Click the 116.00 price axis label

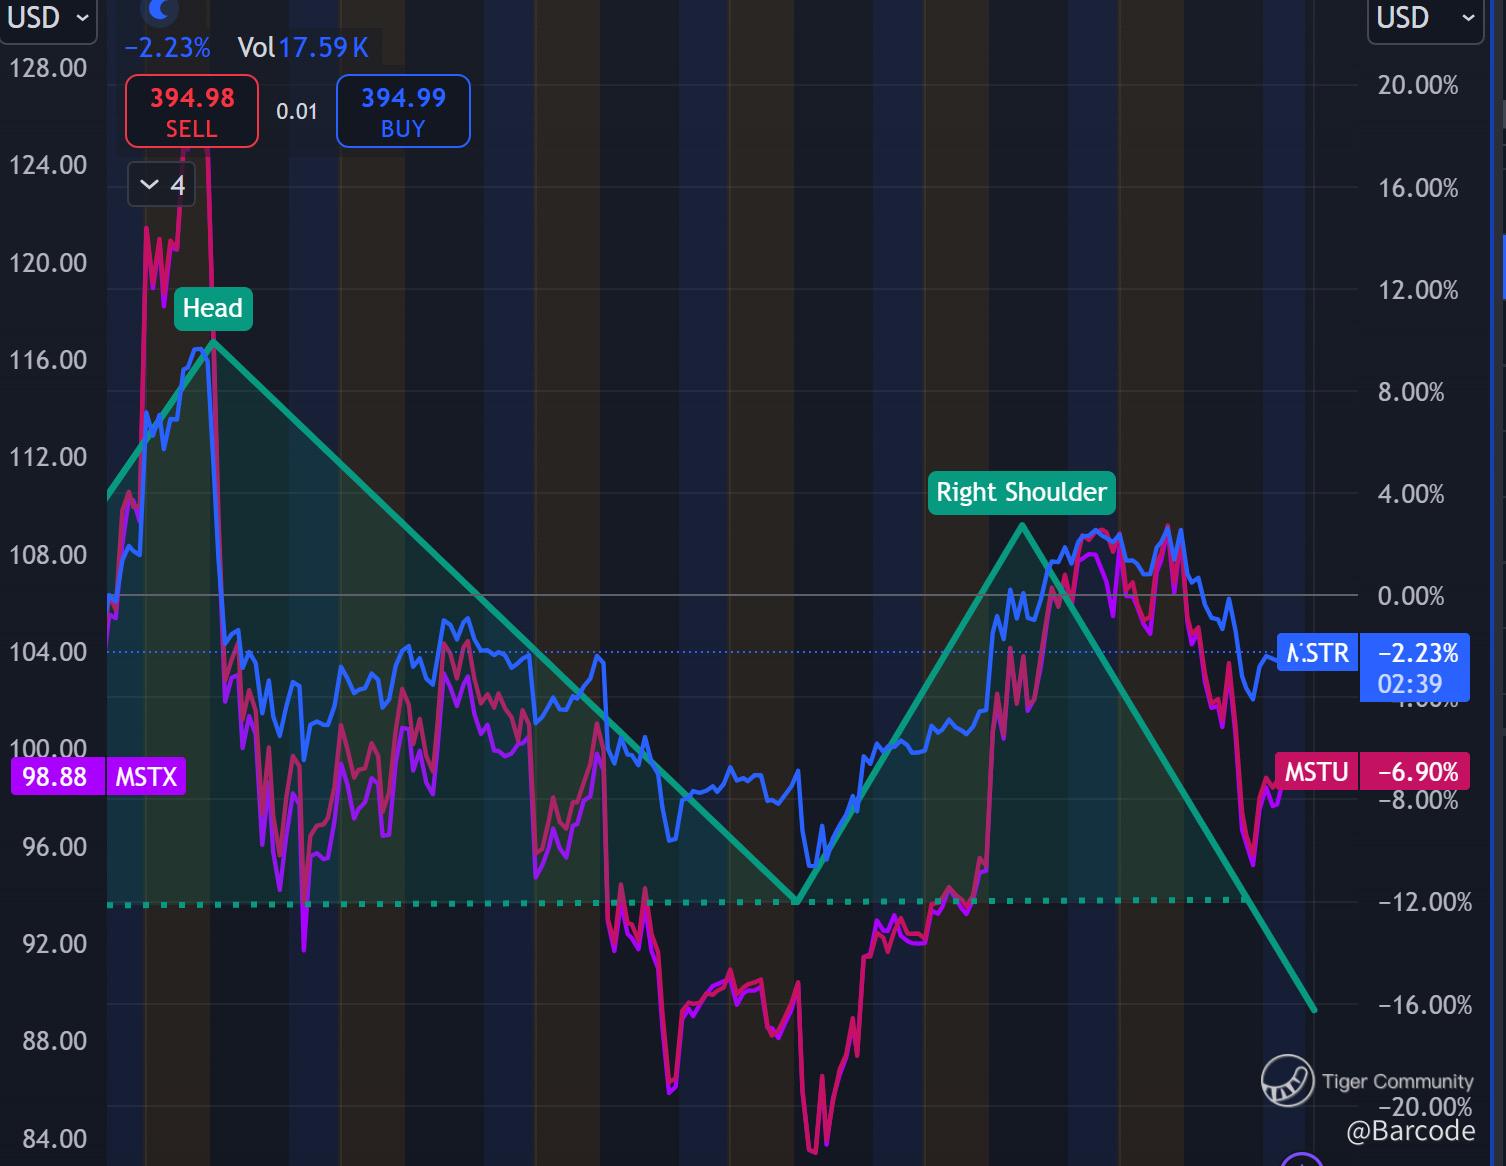[48, 360]
